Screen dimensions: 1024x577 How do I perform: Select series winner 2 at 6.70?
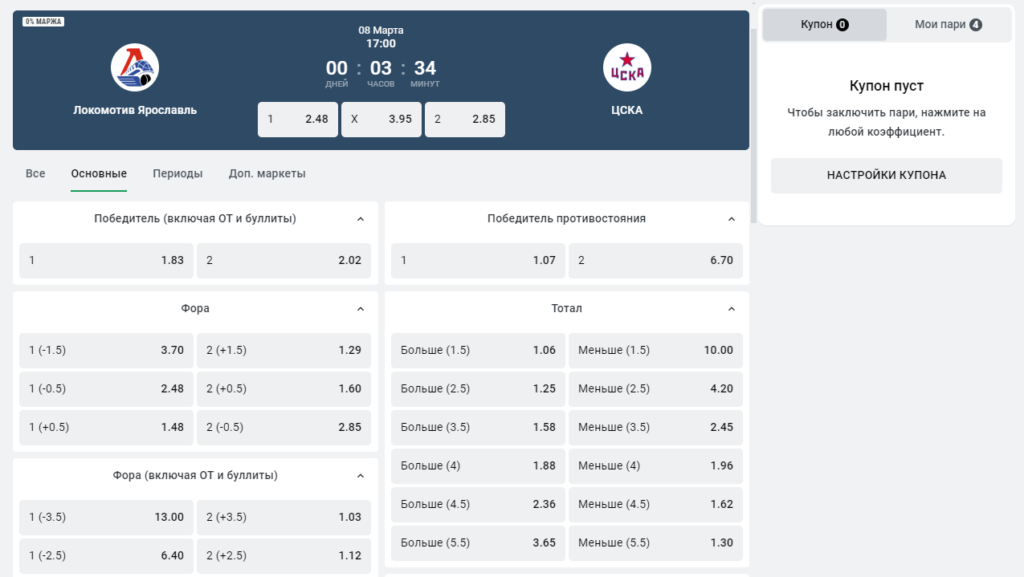point(656,260)
